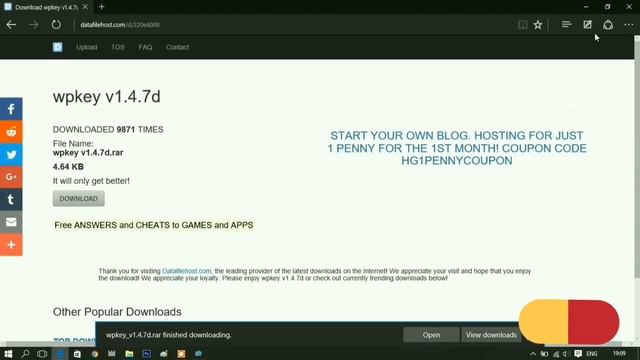The image size is (640, 360).
Task: Open the downloaded wpkey_v1.4.7d.rar file
Action: coord(431,335)
